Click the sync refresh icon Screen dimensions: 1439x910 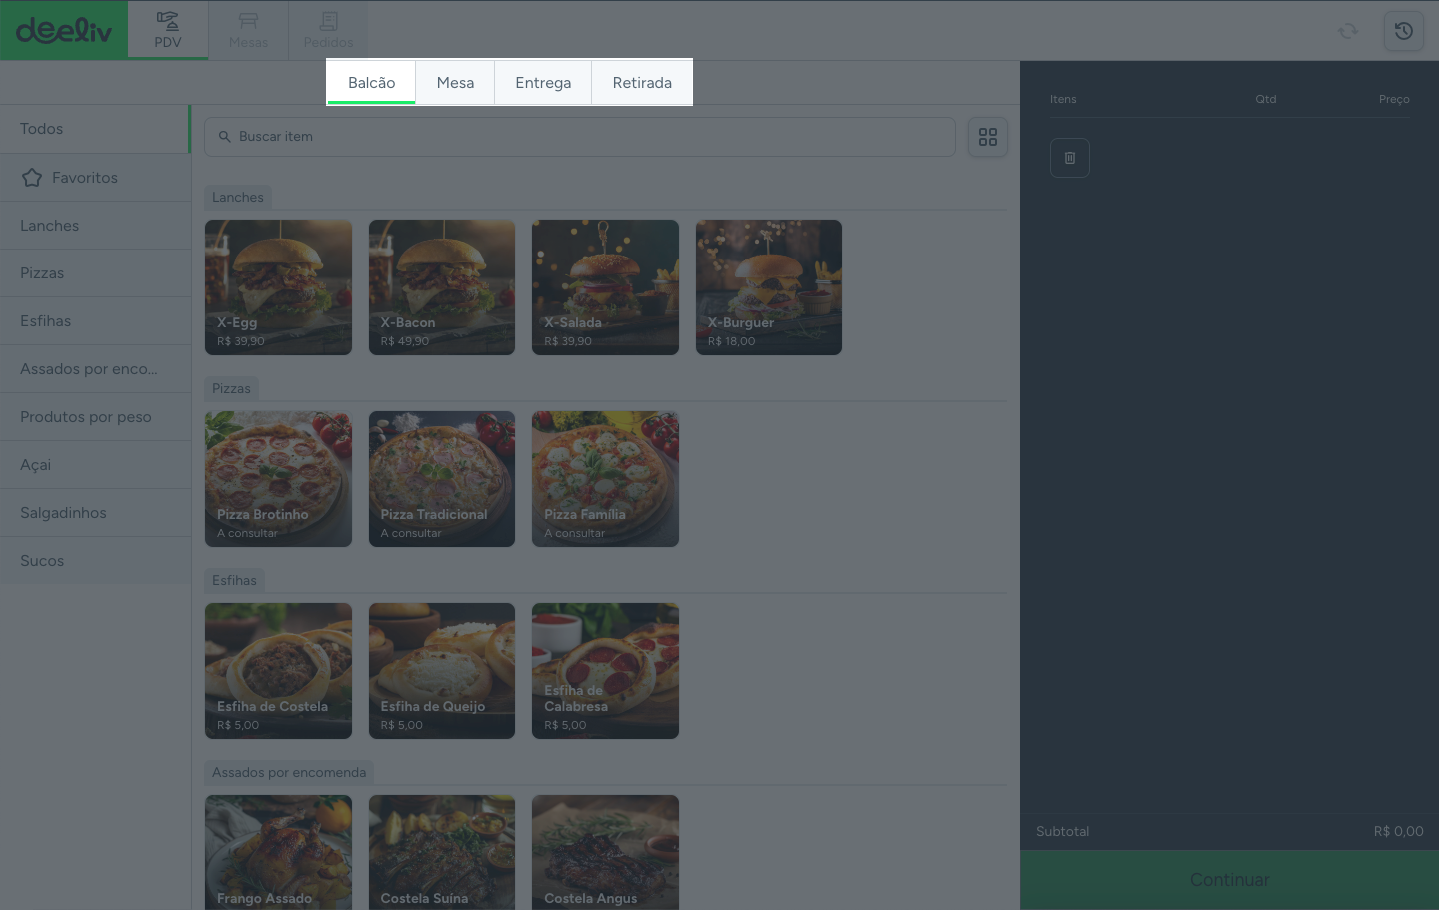coord(1348,31)
